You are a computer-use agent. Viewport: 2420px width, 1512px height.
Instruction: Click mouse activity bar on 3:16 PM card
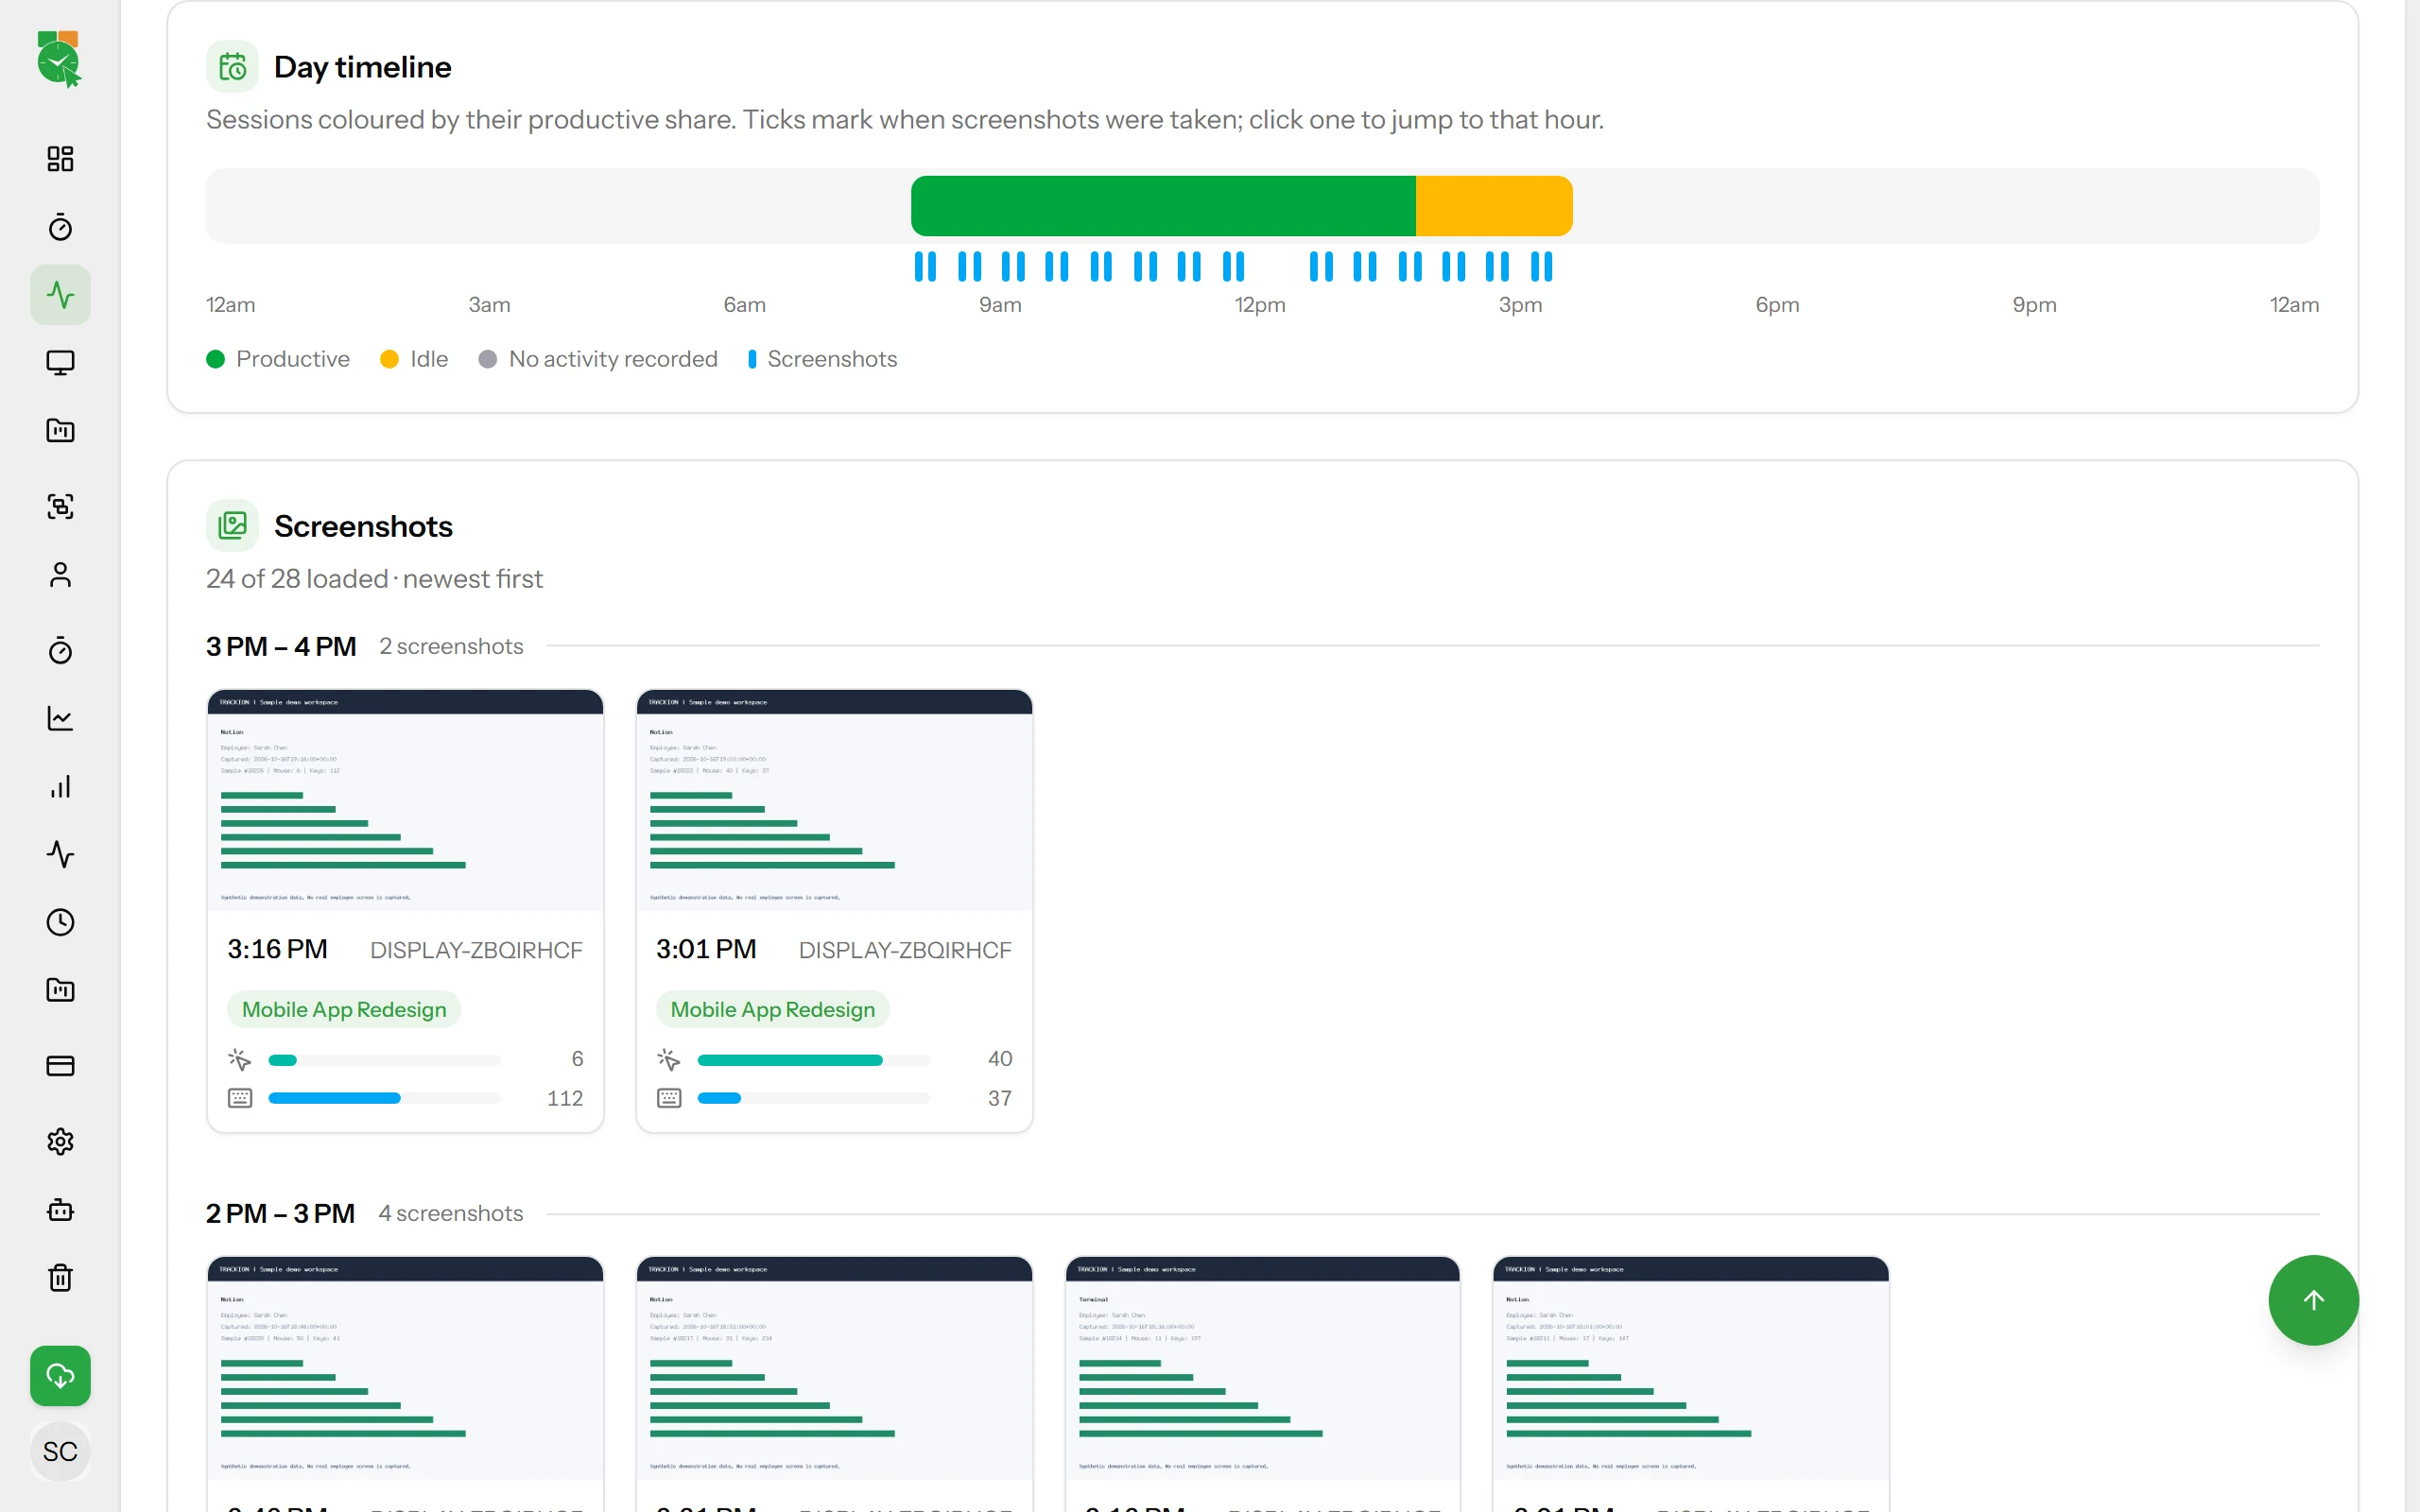coord(384,1060)
